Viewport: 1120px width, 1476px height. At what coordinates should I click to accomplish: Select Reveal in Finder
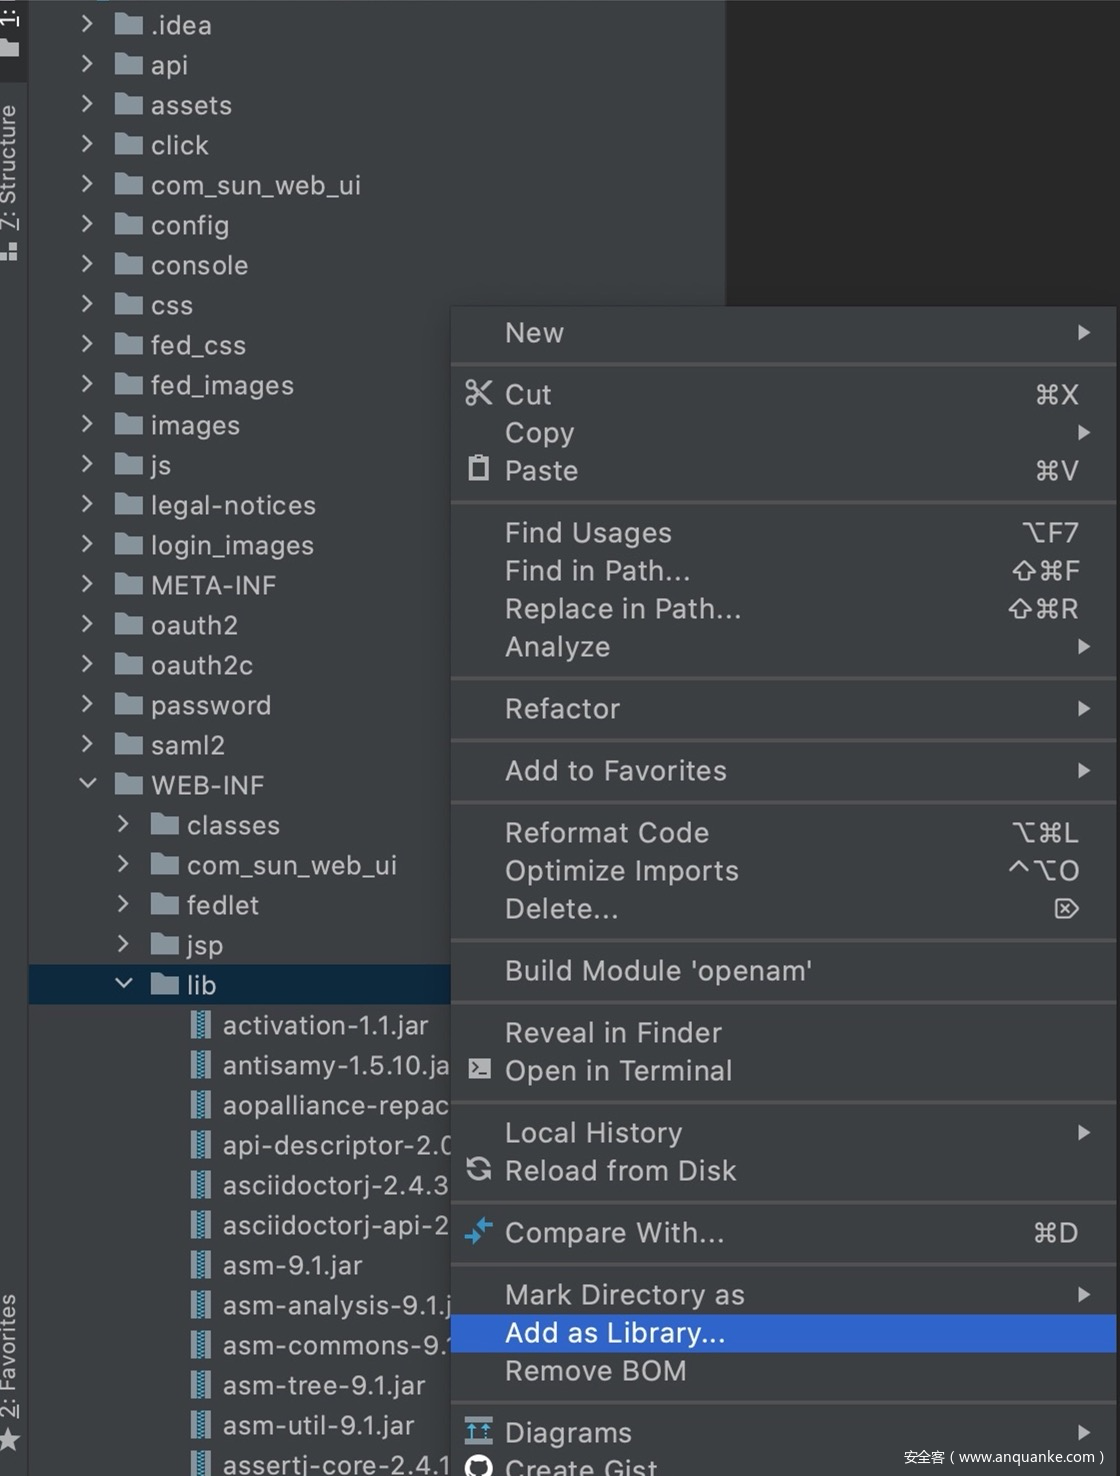pos(613,1033)
